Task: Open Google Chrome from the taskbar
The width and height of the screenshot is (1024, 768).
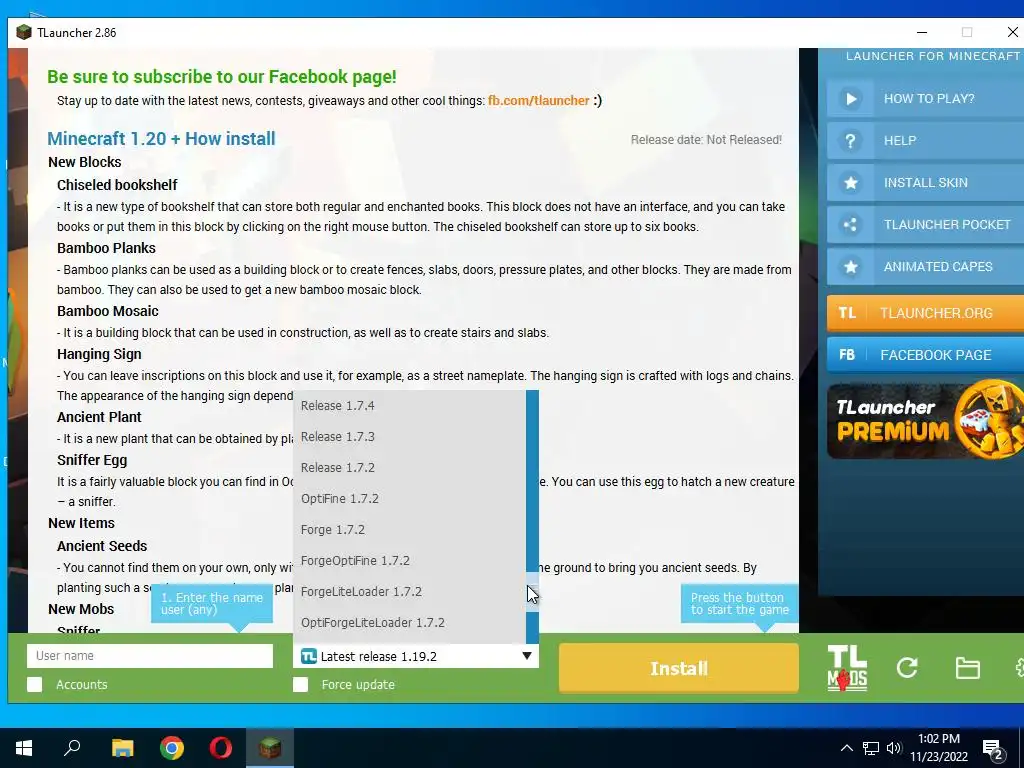Action: [x=172, y=748]
